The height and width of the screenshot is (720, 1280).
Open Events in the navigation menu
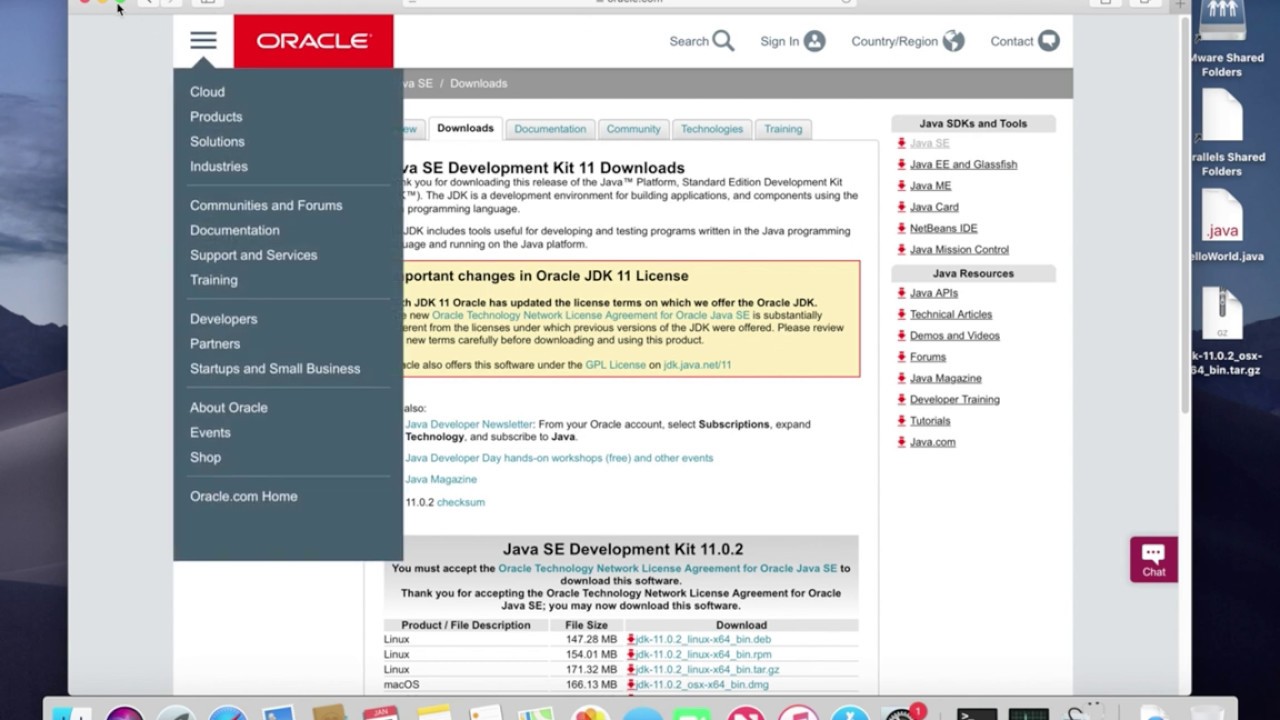click(210, 433)
